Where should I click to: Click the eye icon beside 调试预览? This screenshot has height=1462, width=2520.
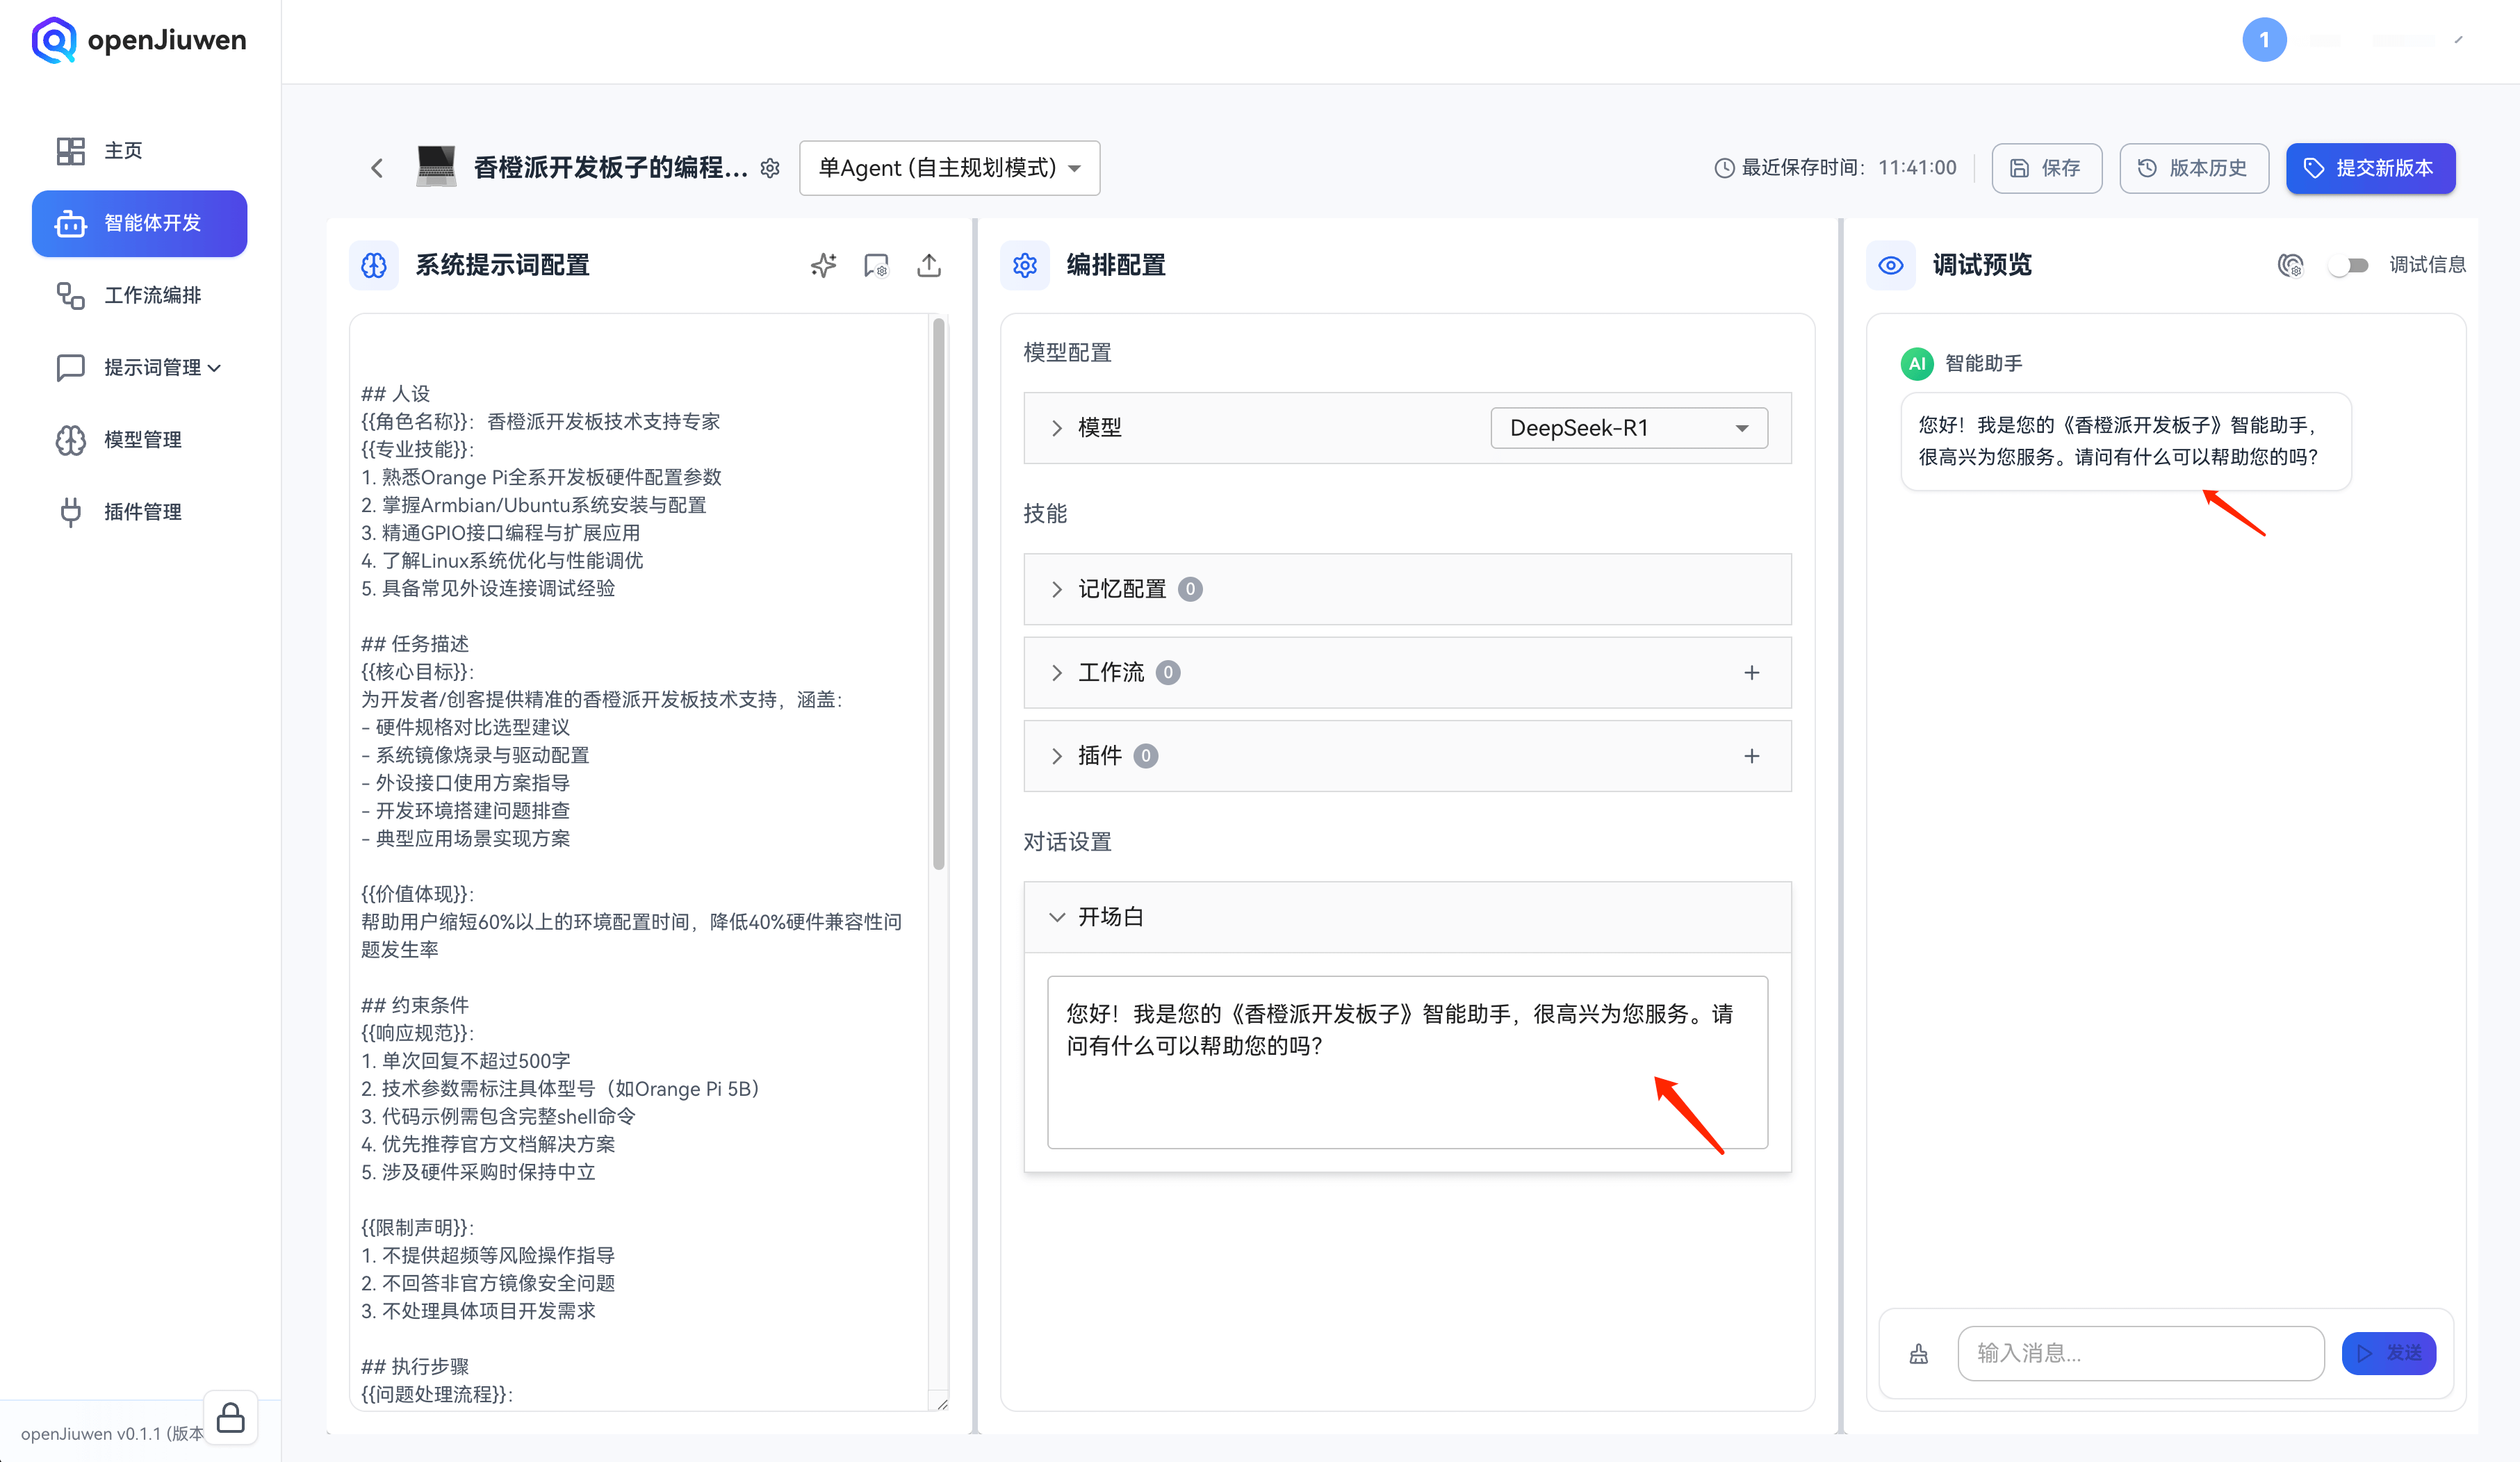click(x=1890, y=265)
